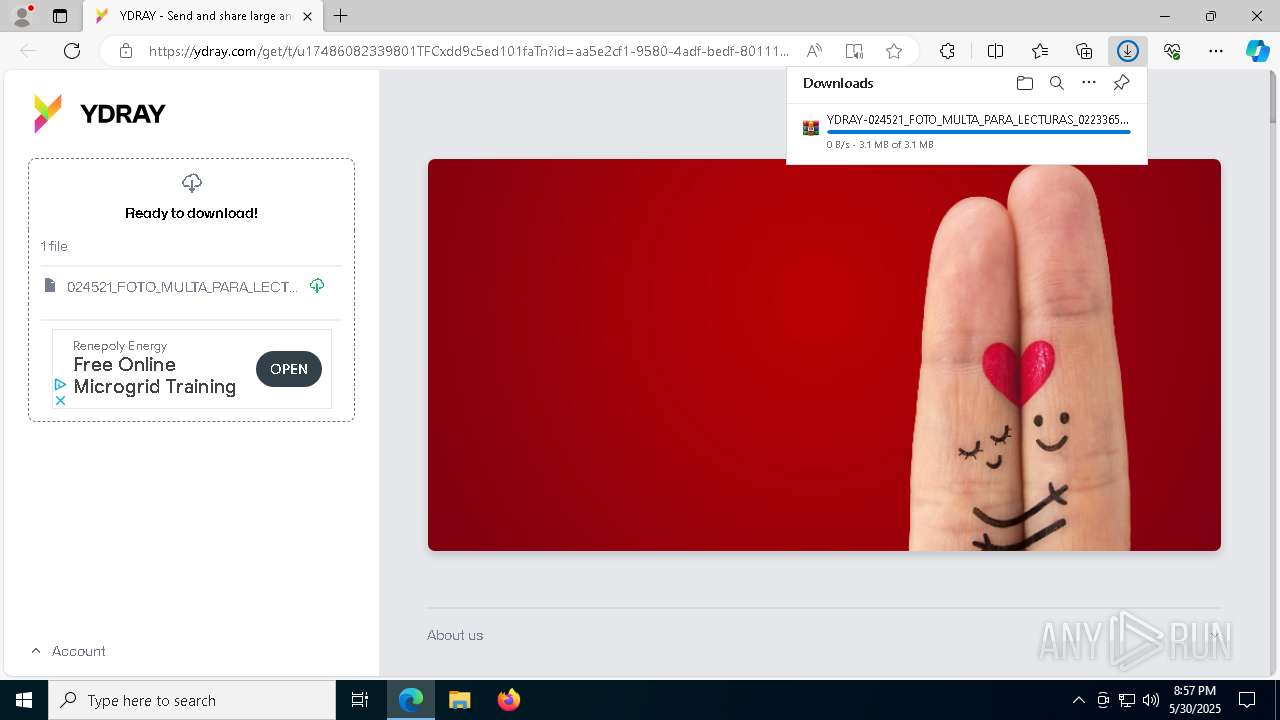Viewport: 1280px width, 720px height.
Task: Click the 024521_FOTO_MULTA_PARA_LECT file name
Action: click(x=183, y=287)
